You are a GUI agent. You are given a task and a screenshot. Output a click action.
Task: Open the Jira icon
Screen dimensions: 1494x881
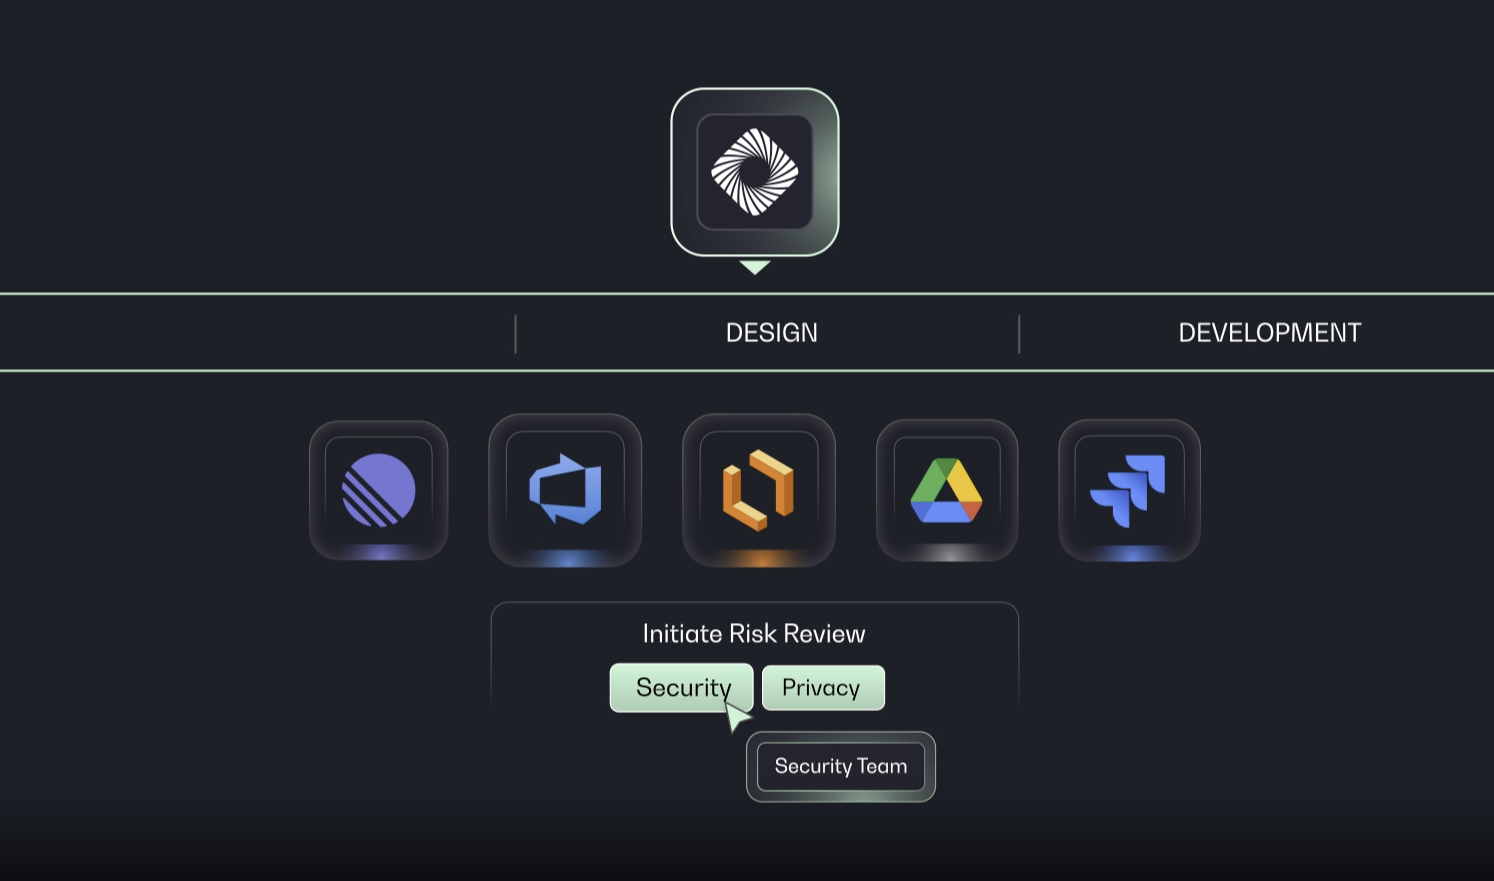pos(1129,490)
